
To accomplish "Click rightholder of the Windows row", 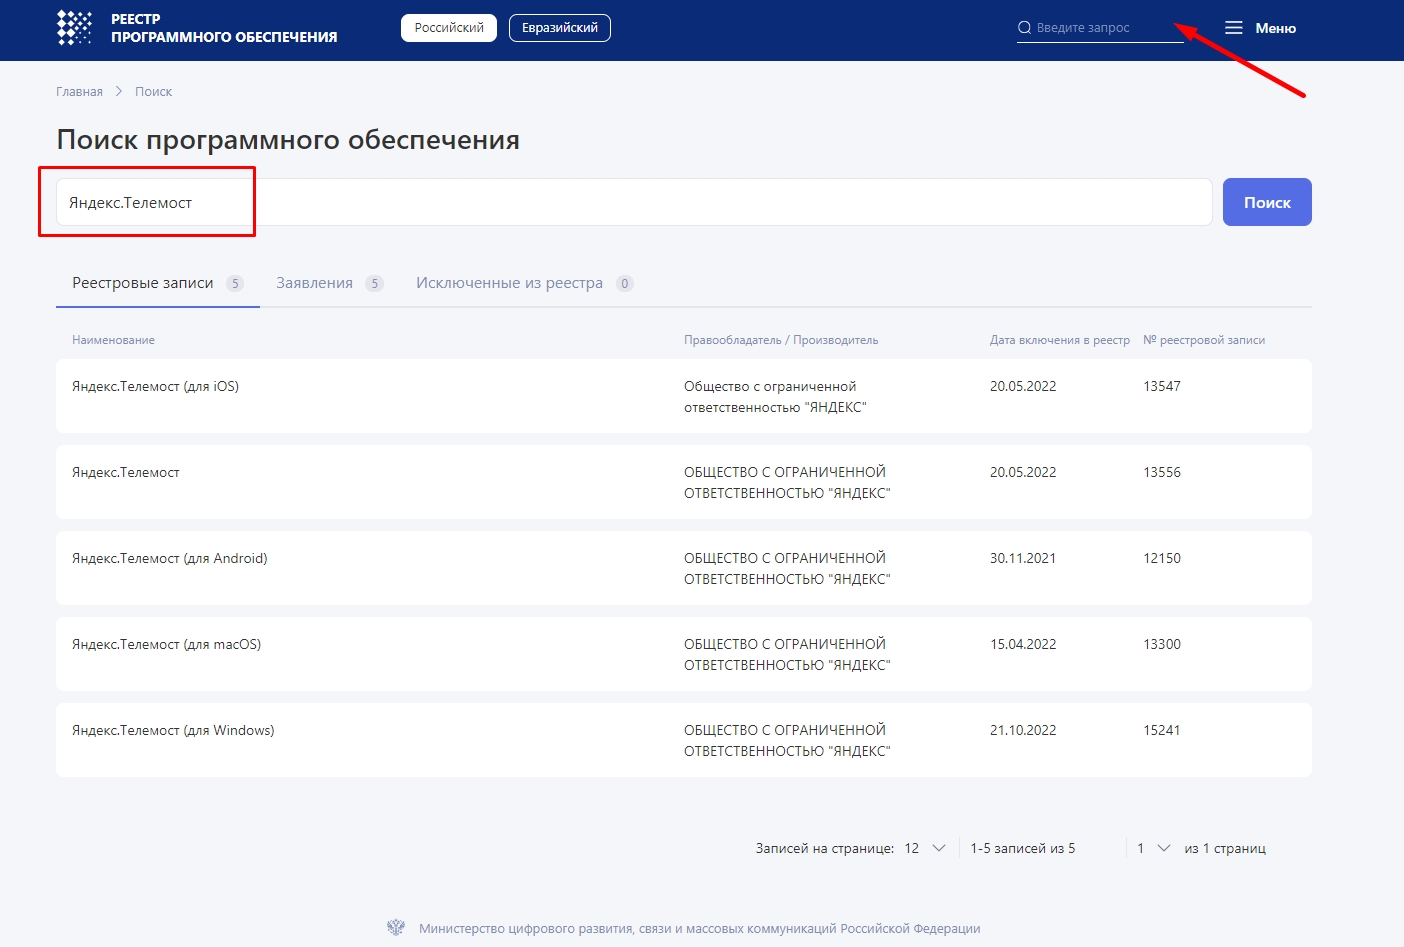I will (x=787, y=740).
